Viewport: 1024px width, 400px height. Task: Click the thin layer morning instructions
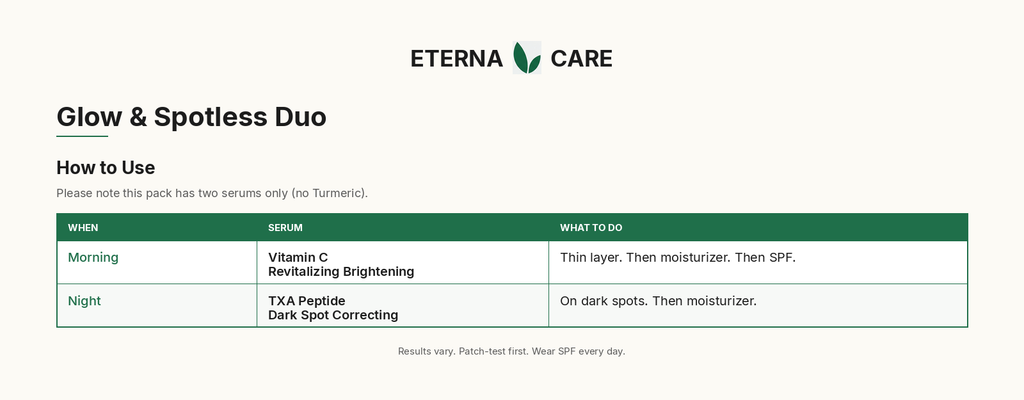[x=678, y=258]
